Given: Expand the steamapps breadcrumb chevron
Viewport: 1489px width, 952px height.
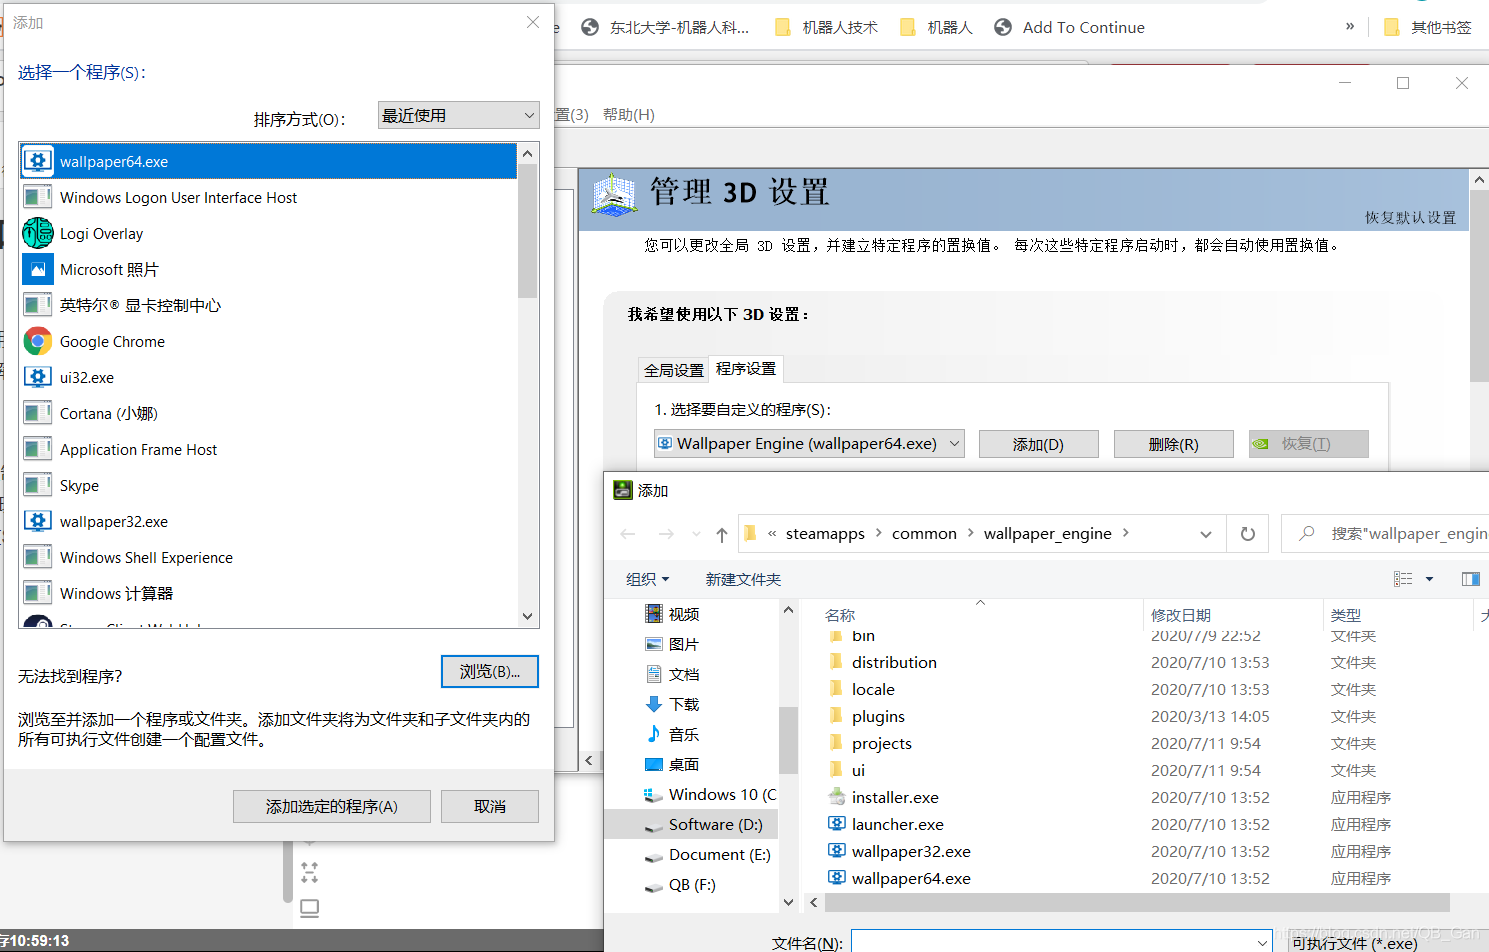Looking at the screenshot, I should point(878,533).
